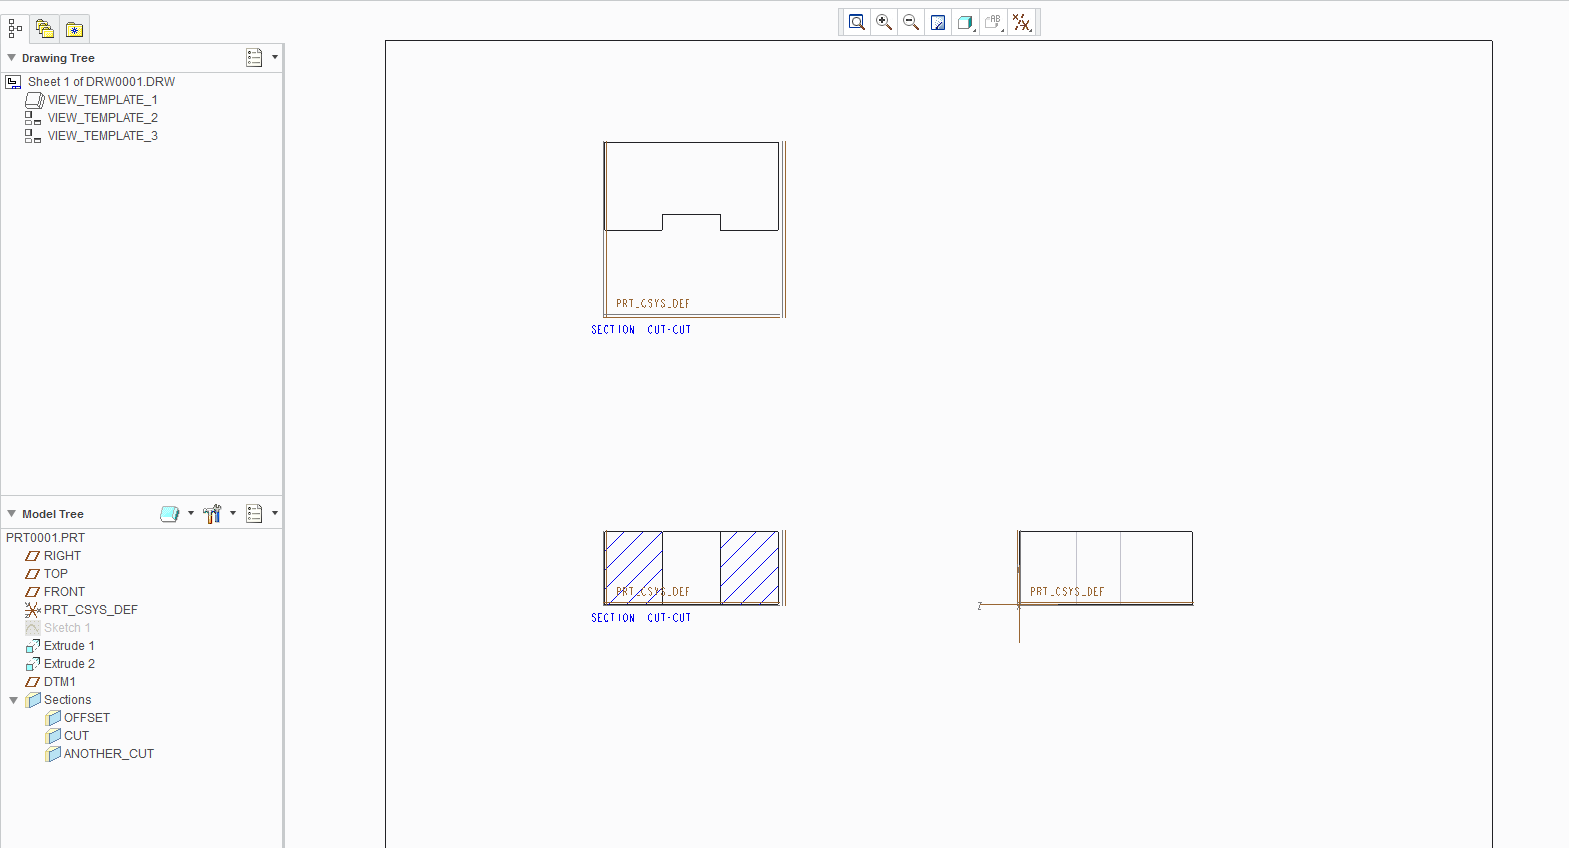Click the RIGHT plane icon
This screenshot has height=848, width=1569.
[32, 556]
